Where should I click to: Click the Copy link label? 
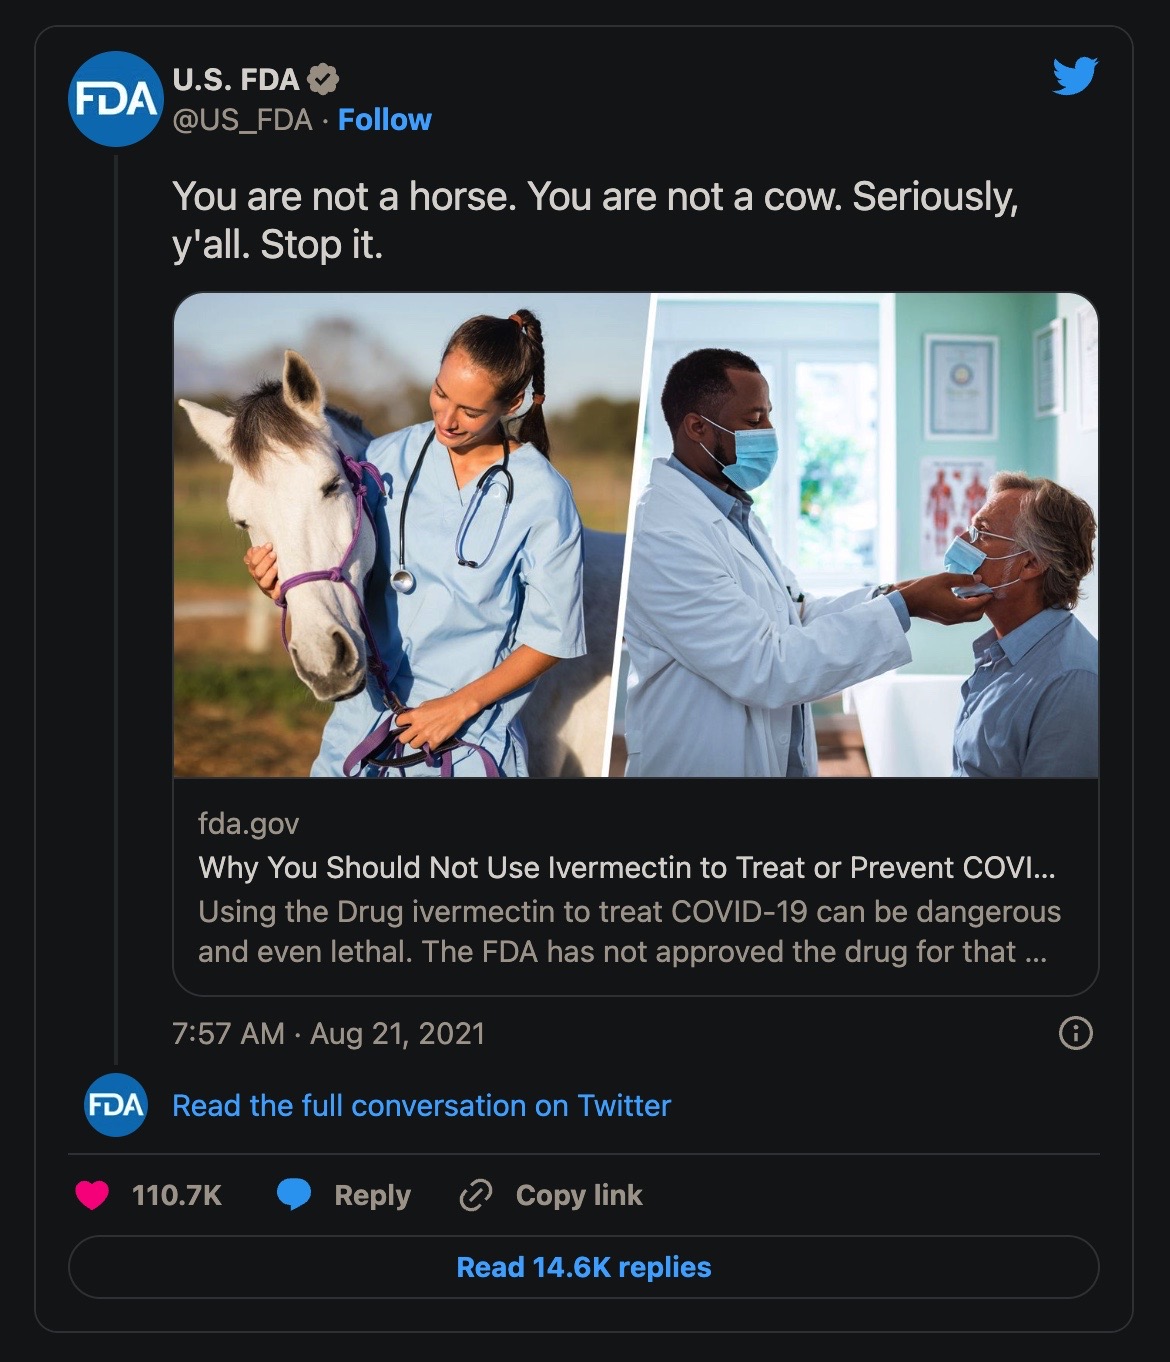tap(579, 1195)
